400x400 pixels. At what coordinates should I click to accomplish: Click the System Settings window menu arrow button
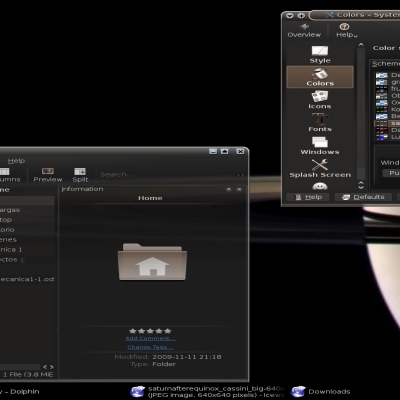pyautogui.click(x=290, y=15)
